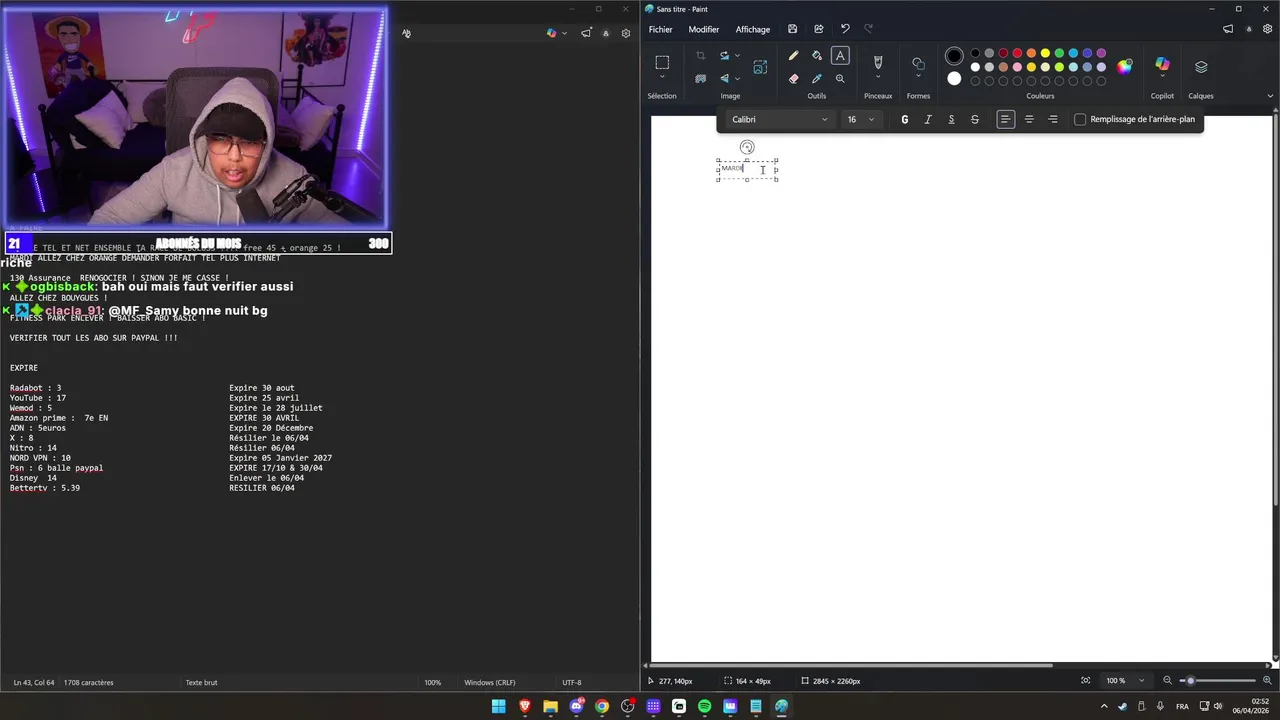Click 100% zoom in Notepad status bar
The width and height of the screenshot is (1280, 720).
pyautogui.click(x=432, y=683)
